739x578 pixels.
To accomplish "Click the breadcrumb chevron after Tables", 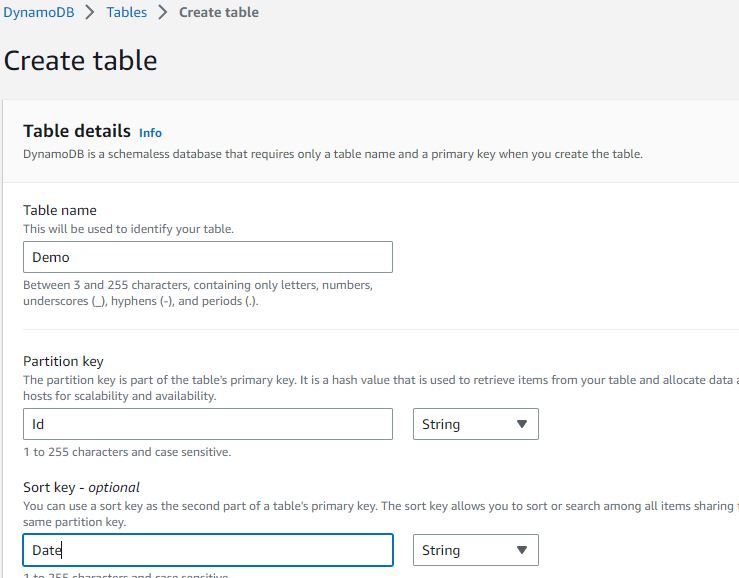I will [x=163, y=12].
